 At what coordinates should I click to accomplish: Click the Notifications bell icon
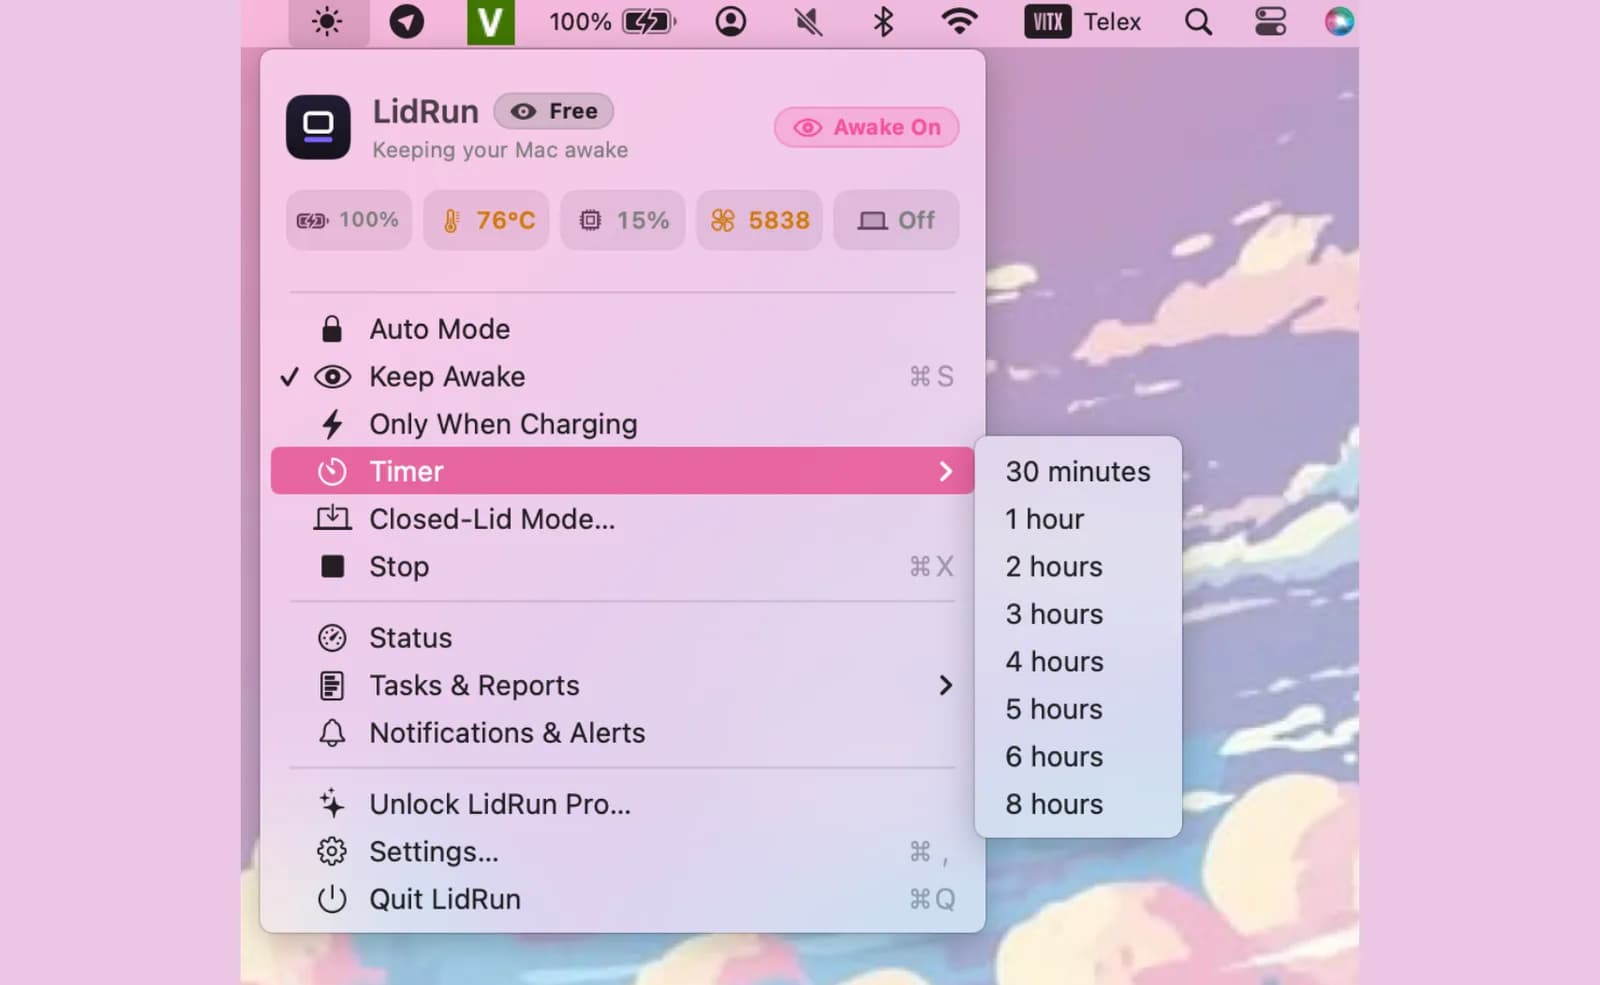(332, 733)
